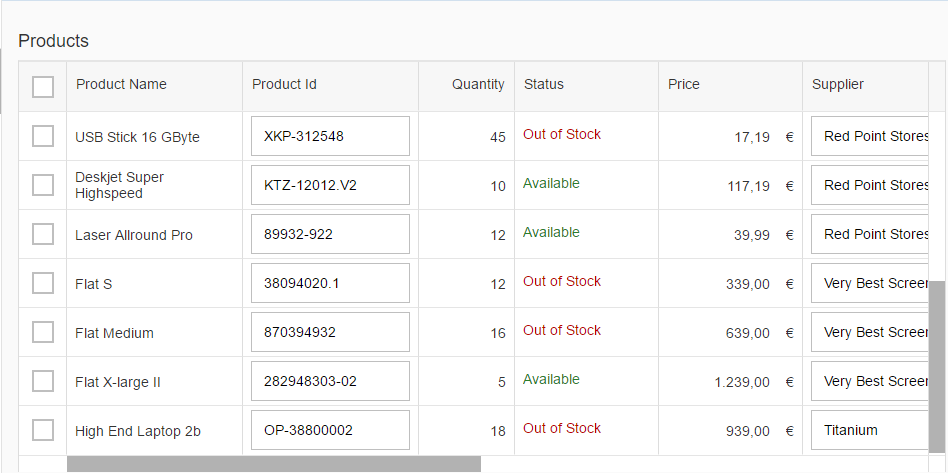Open the Price column header menu
948x473 pixels.
tap(683, 85)
